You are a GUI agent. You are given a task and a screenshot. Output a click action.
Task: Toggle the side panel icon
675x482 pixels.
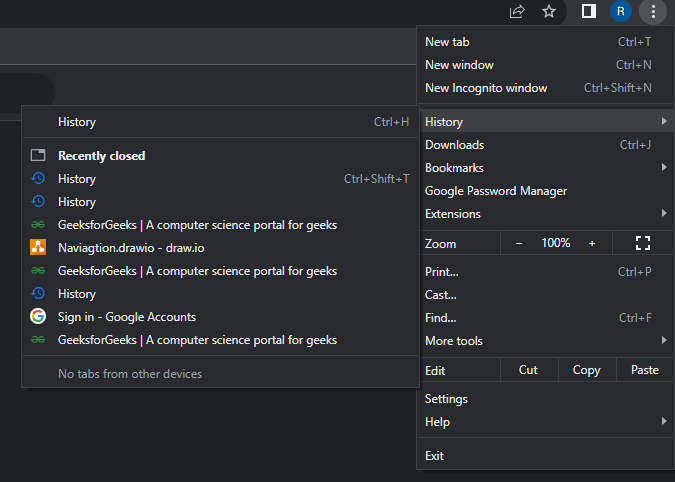tap(589, 12)
